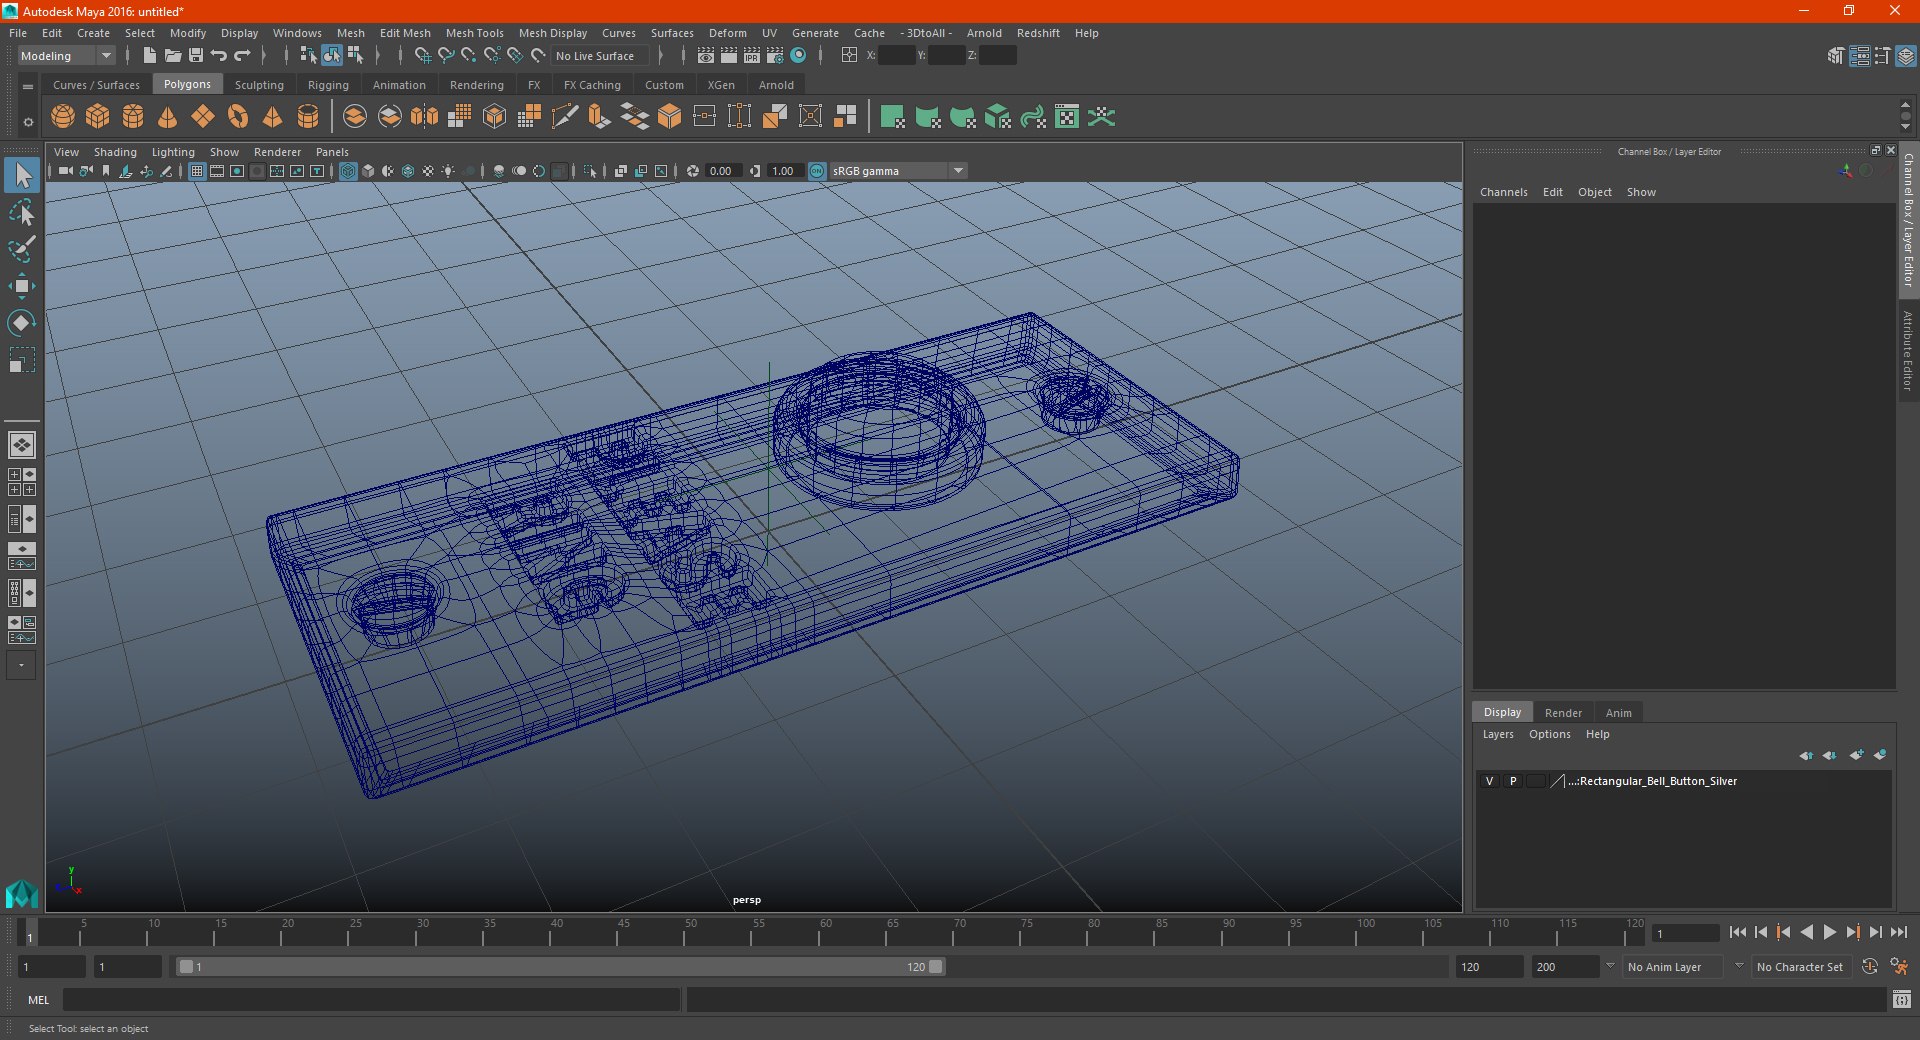
Task: Switch to the Rigging shelf tab
Action: 328,85
